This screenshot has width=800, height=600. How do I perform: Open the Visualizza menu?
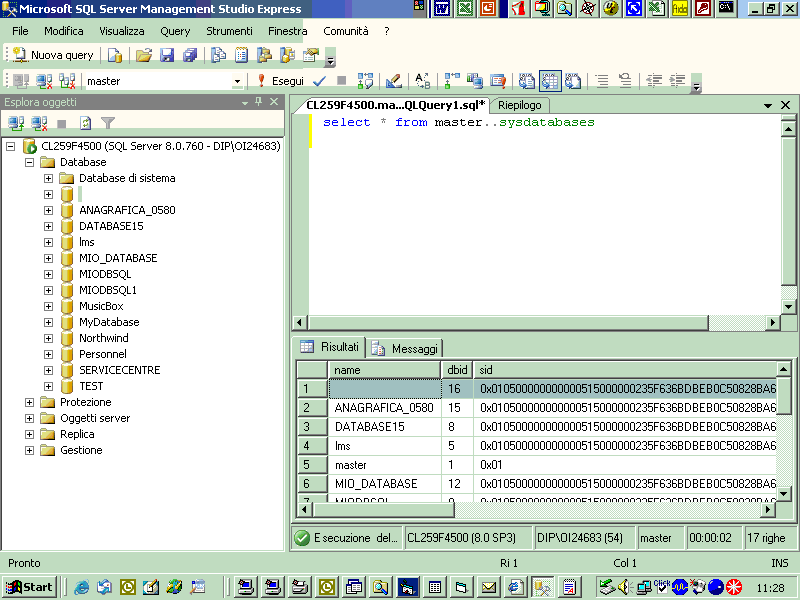click(x=121, y=31)
